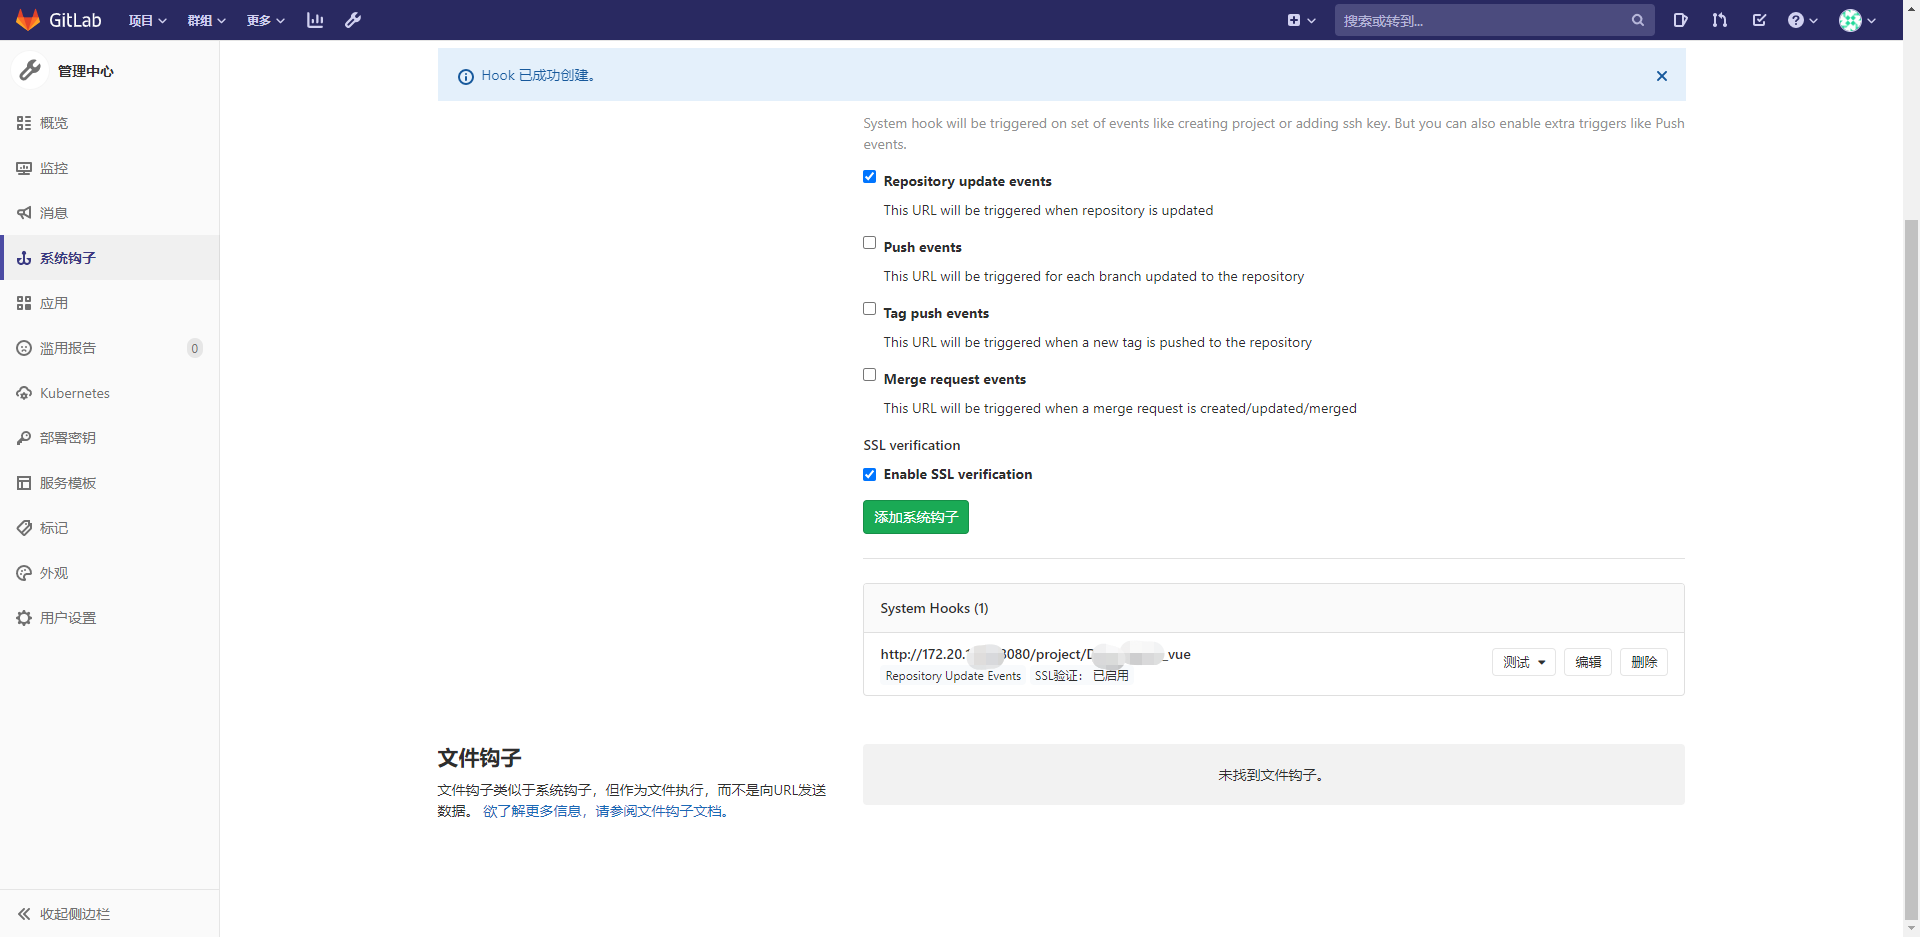Open the Kubernetes section in the sidebar
Screen dimensions: 1920x937
(x=73, y=393)
